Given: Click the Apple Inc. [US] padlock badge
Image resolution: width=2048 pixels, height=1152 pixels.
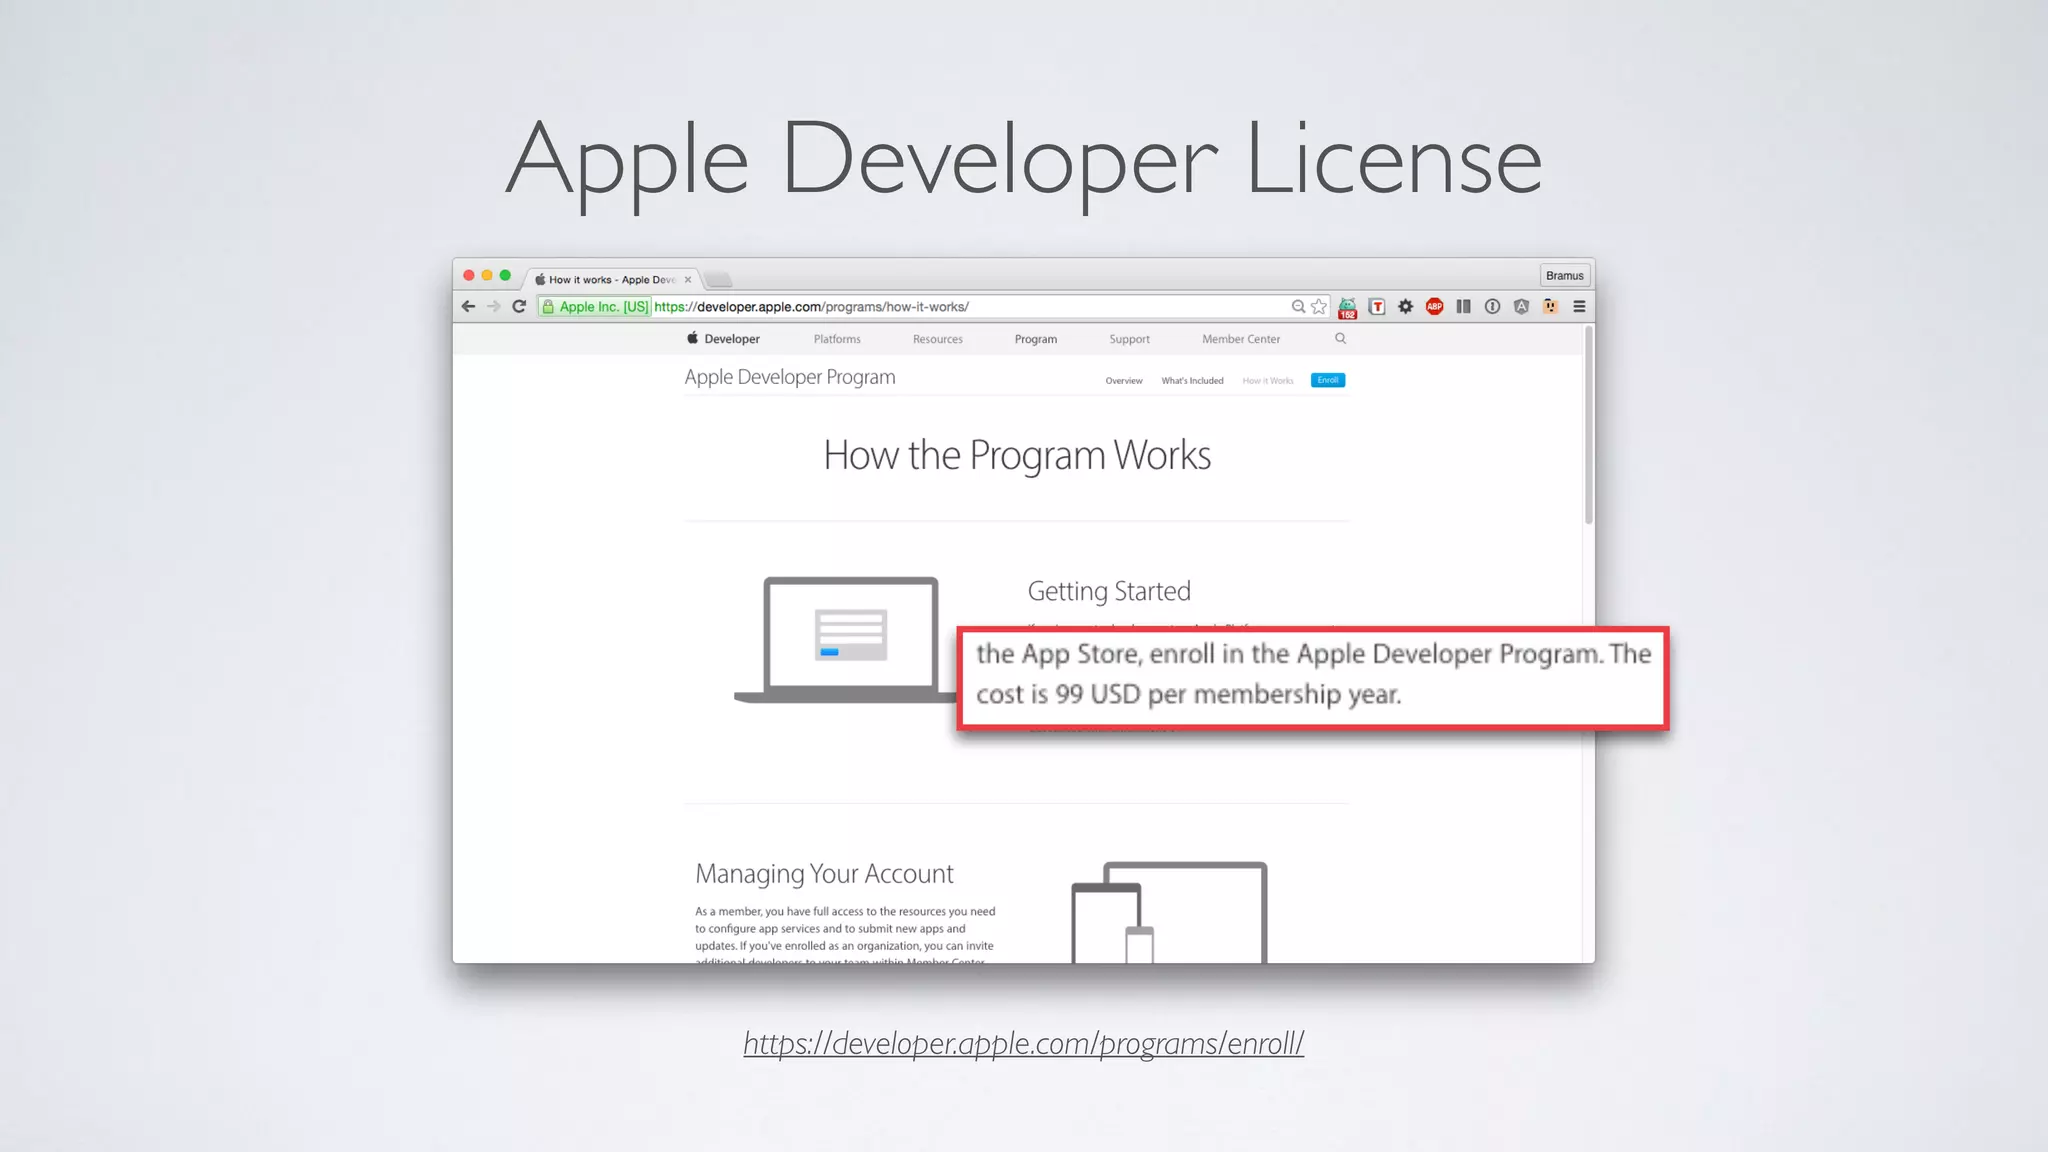Looking at the screenshot, I should coord(595,307).
